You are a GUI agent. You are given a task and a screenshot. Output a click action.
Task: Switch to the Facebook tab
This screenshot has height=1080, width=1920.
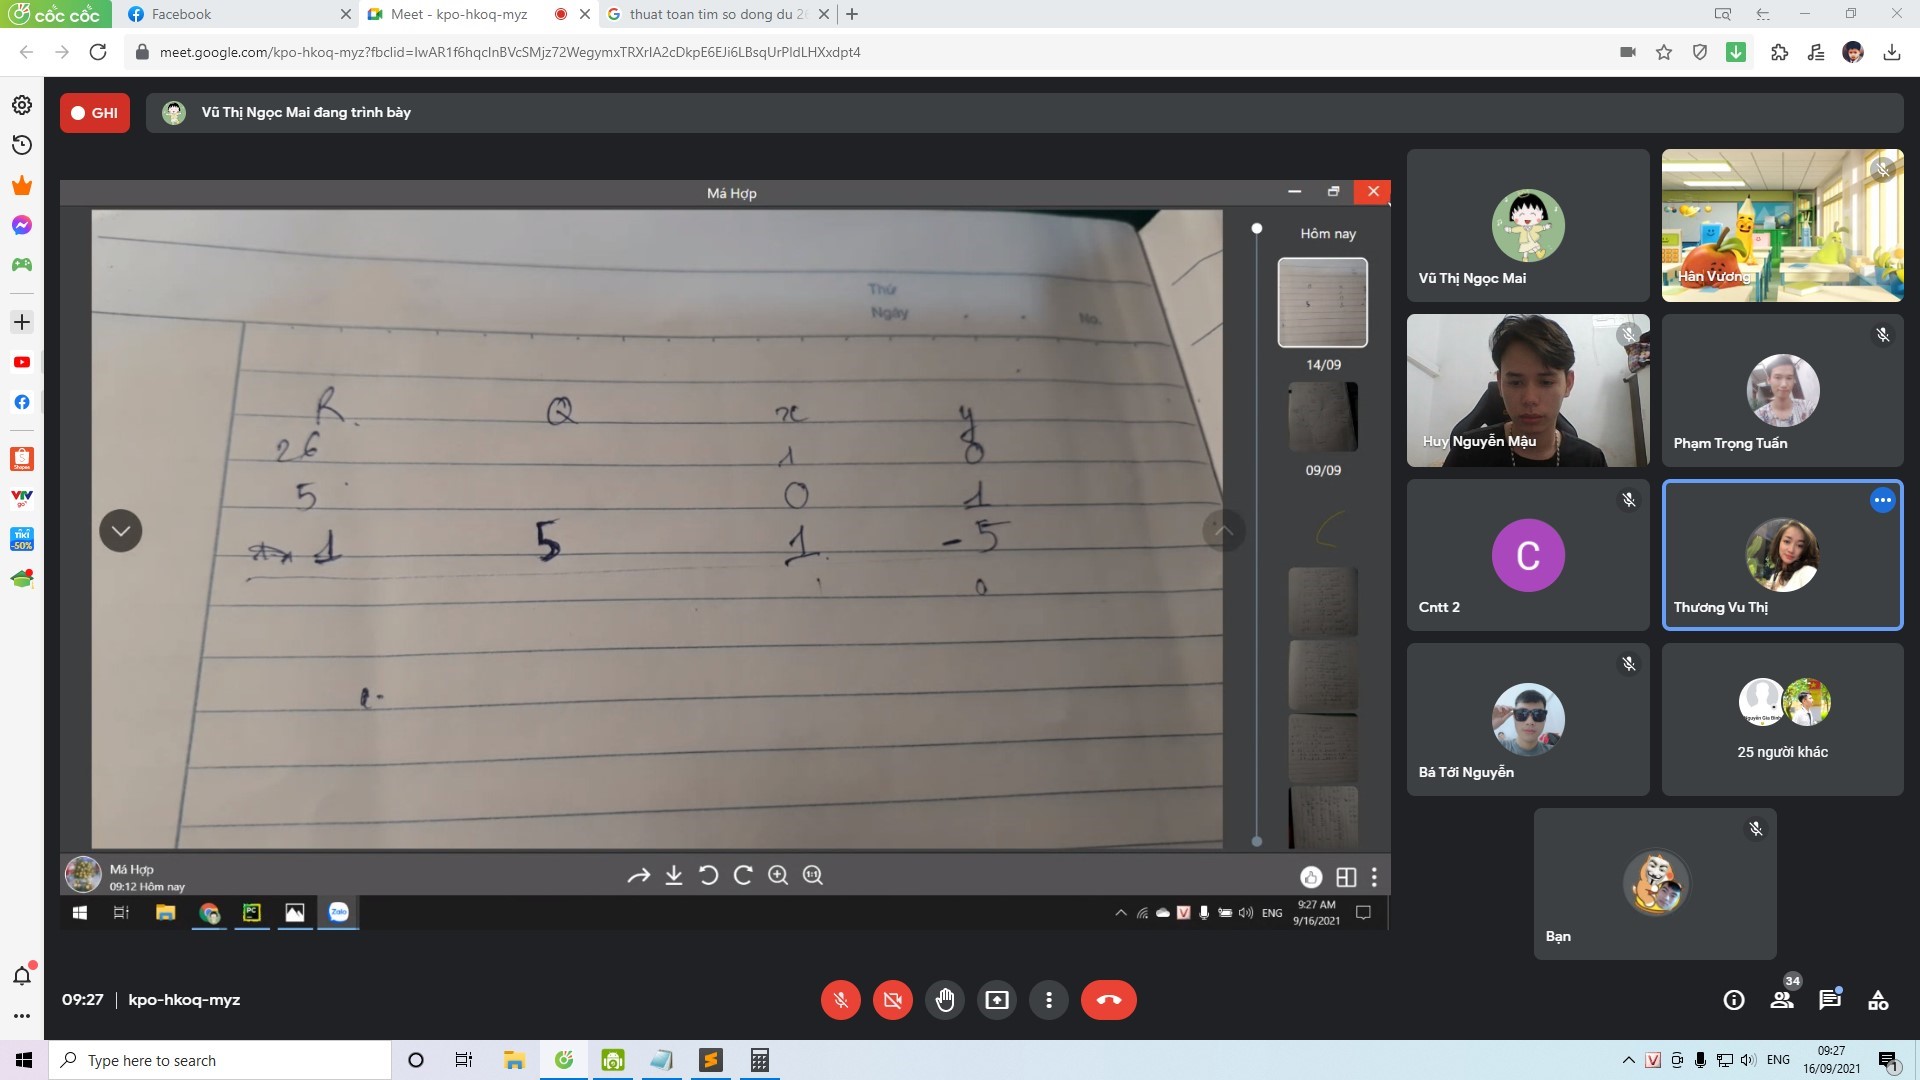coord(182,14)
